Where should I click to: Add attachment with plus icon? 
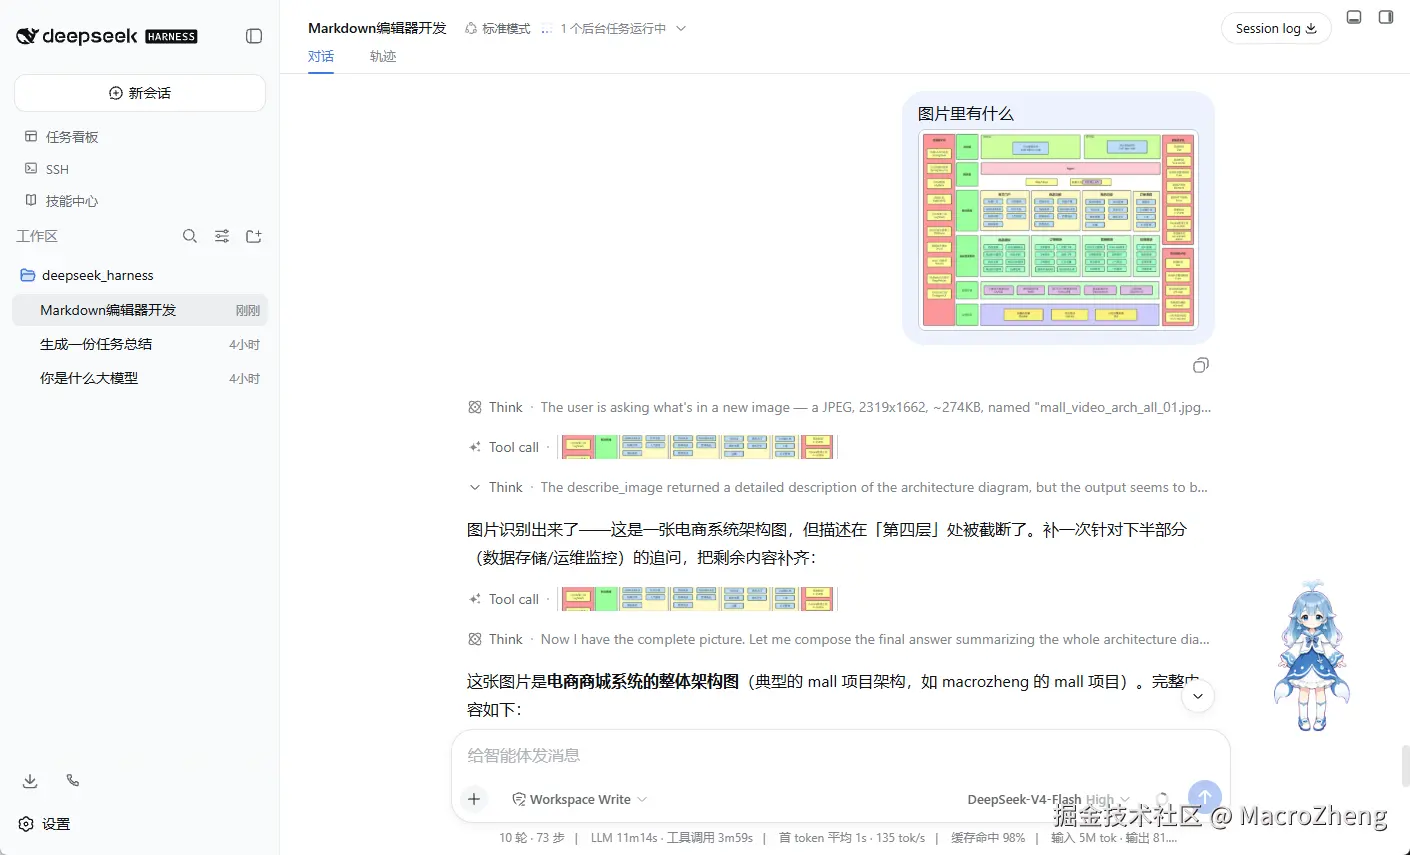pos(474,798)
